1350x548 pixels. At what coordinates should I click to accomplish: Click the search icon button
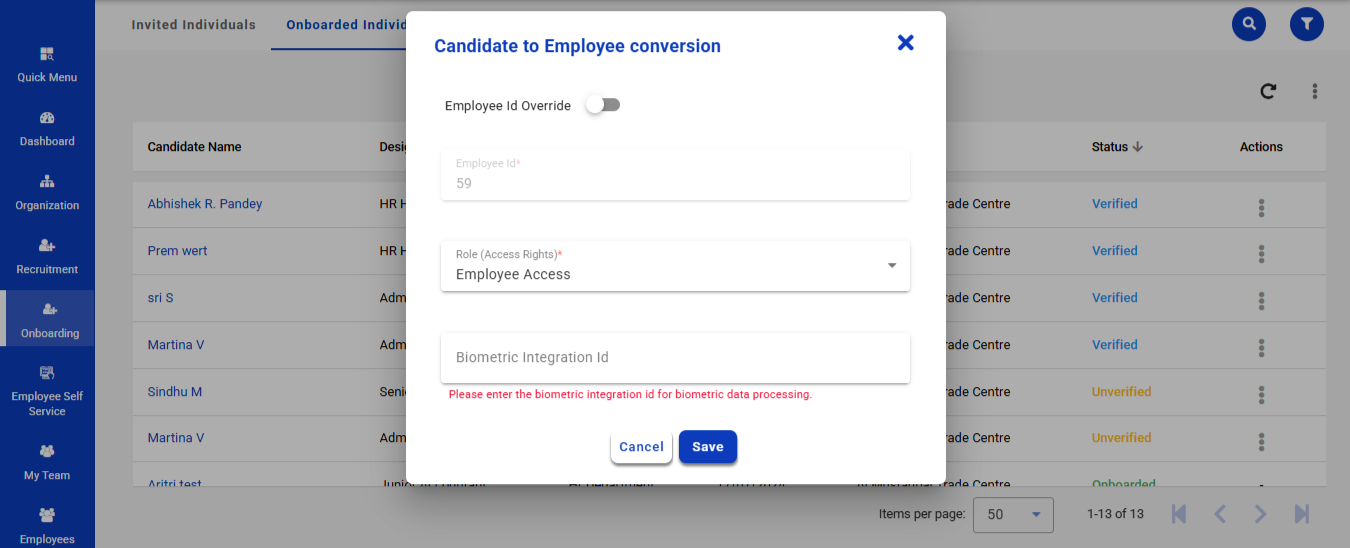pos(1248,24)
